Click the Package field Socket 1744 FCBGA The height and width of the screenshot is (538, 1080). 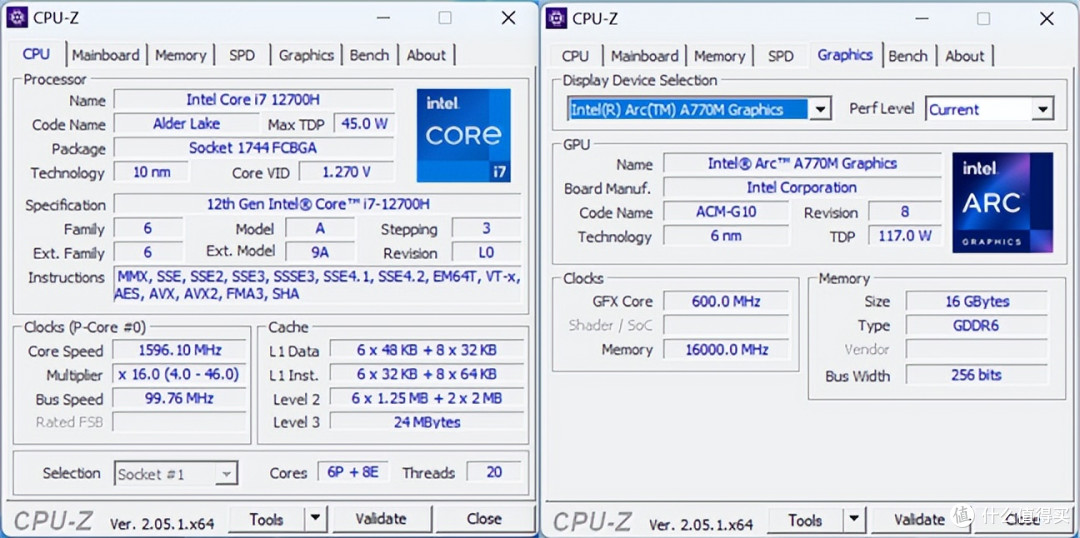[x=253, y=148]
